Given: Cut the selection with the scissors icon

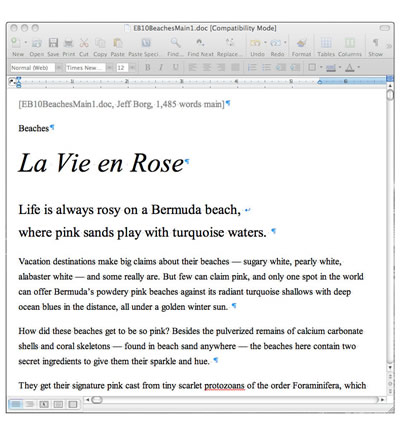Looking at the screenshot, I should click(84, 43).
